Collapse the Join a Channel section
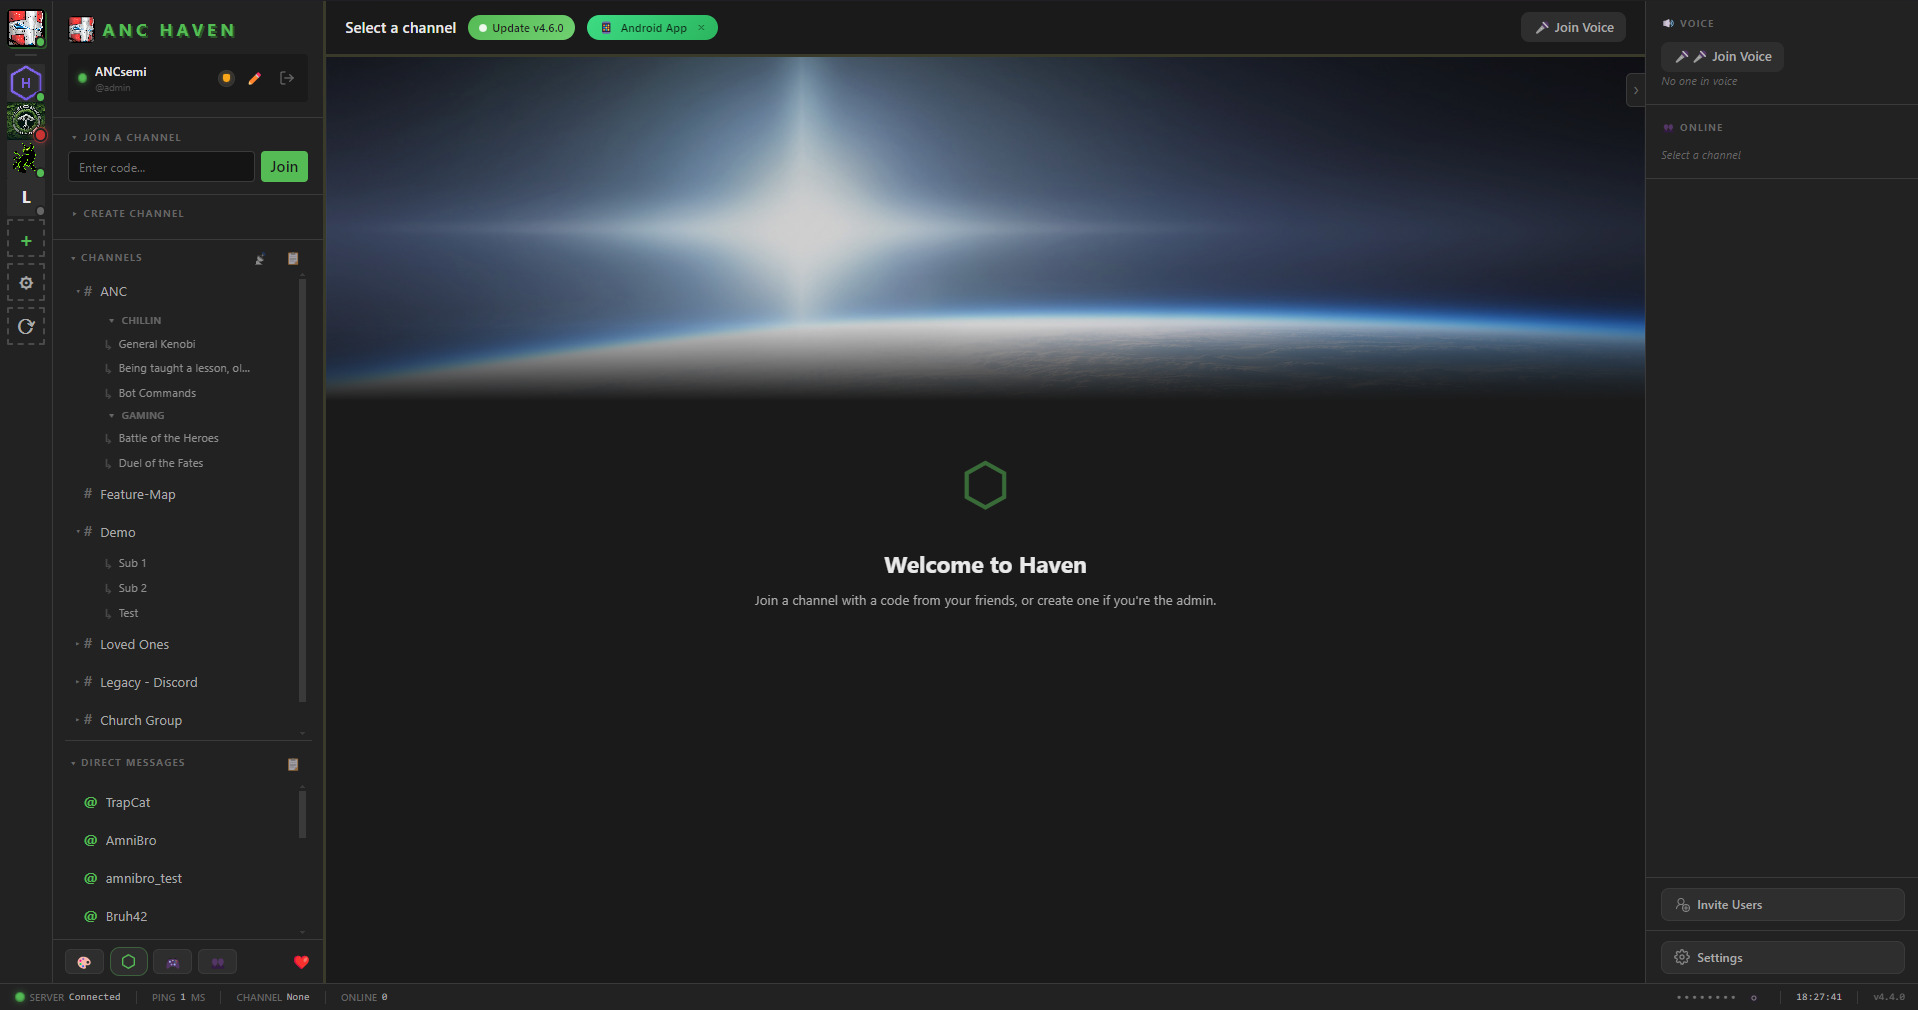This screenshot has height=1010, width=1918. click(x=126, y=138)
